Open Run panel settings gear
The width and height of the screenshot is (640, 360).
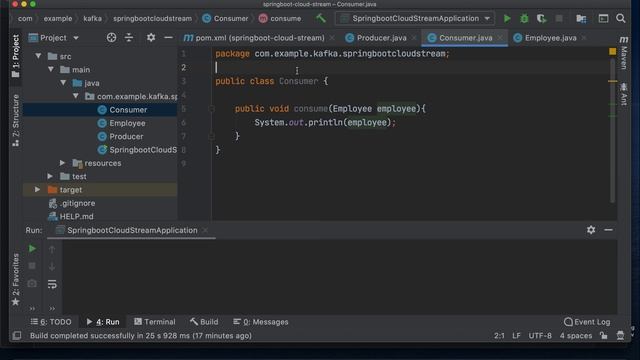[x=591, y=230]
